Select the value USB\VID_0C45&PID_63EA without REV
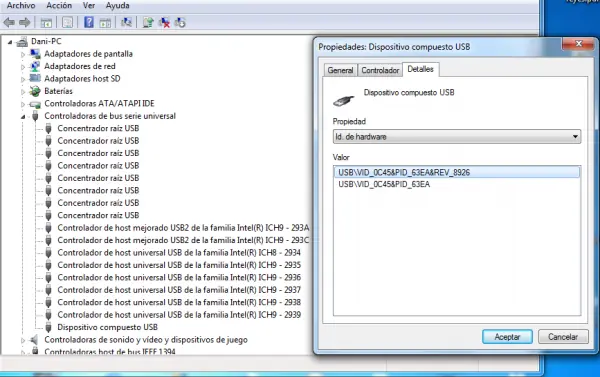This screenshot has height=377, width=600. tap(384, 184)
